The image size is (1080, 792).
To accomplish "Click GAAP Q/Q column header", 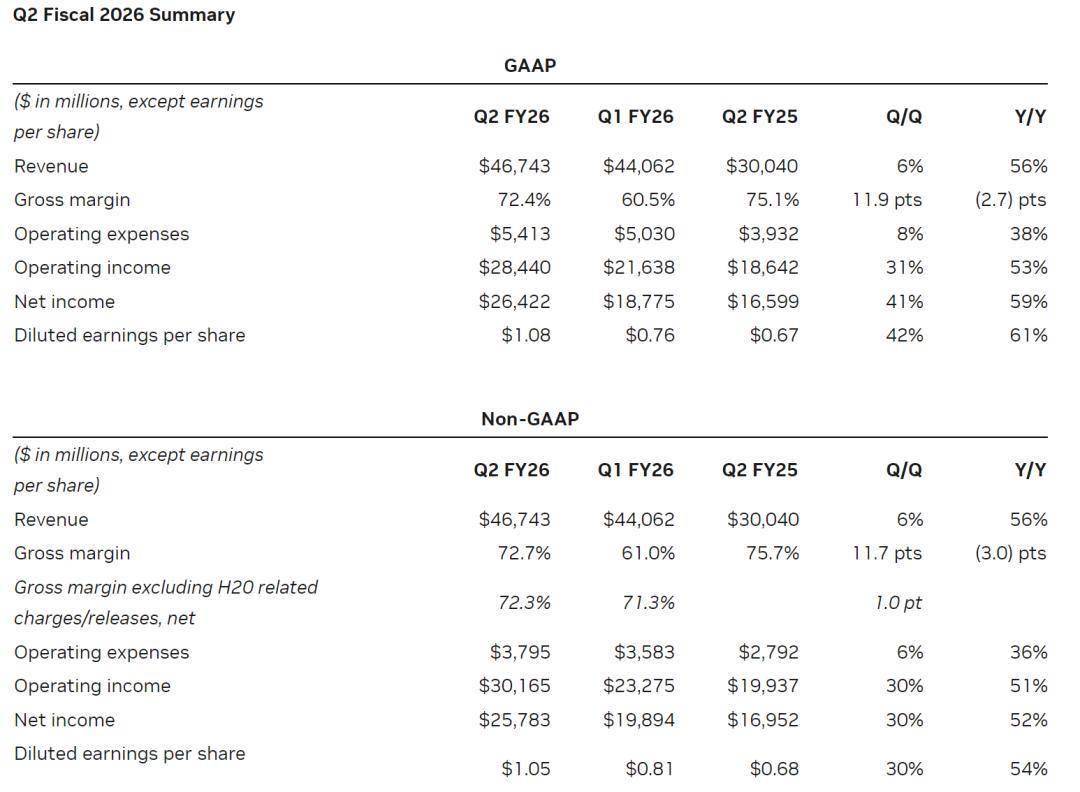I will [x=904, y=116].
